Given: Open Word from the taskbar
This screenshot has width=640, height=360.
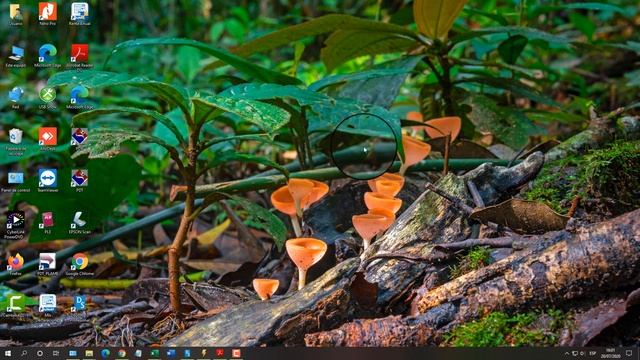Looking at the screenshot, I should tap(171, 353).
